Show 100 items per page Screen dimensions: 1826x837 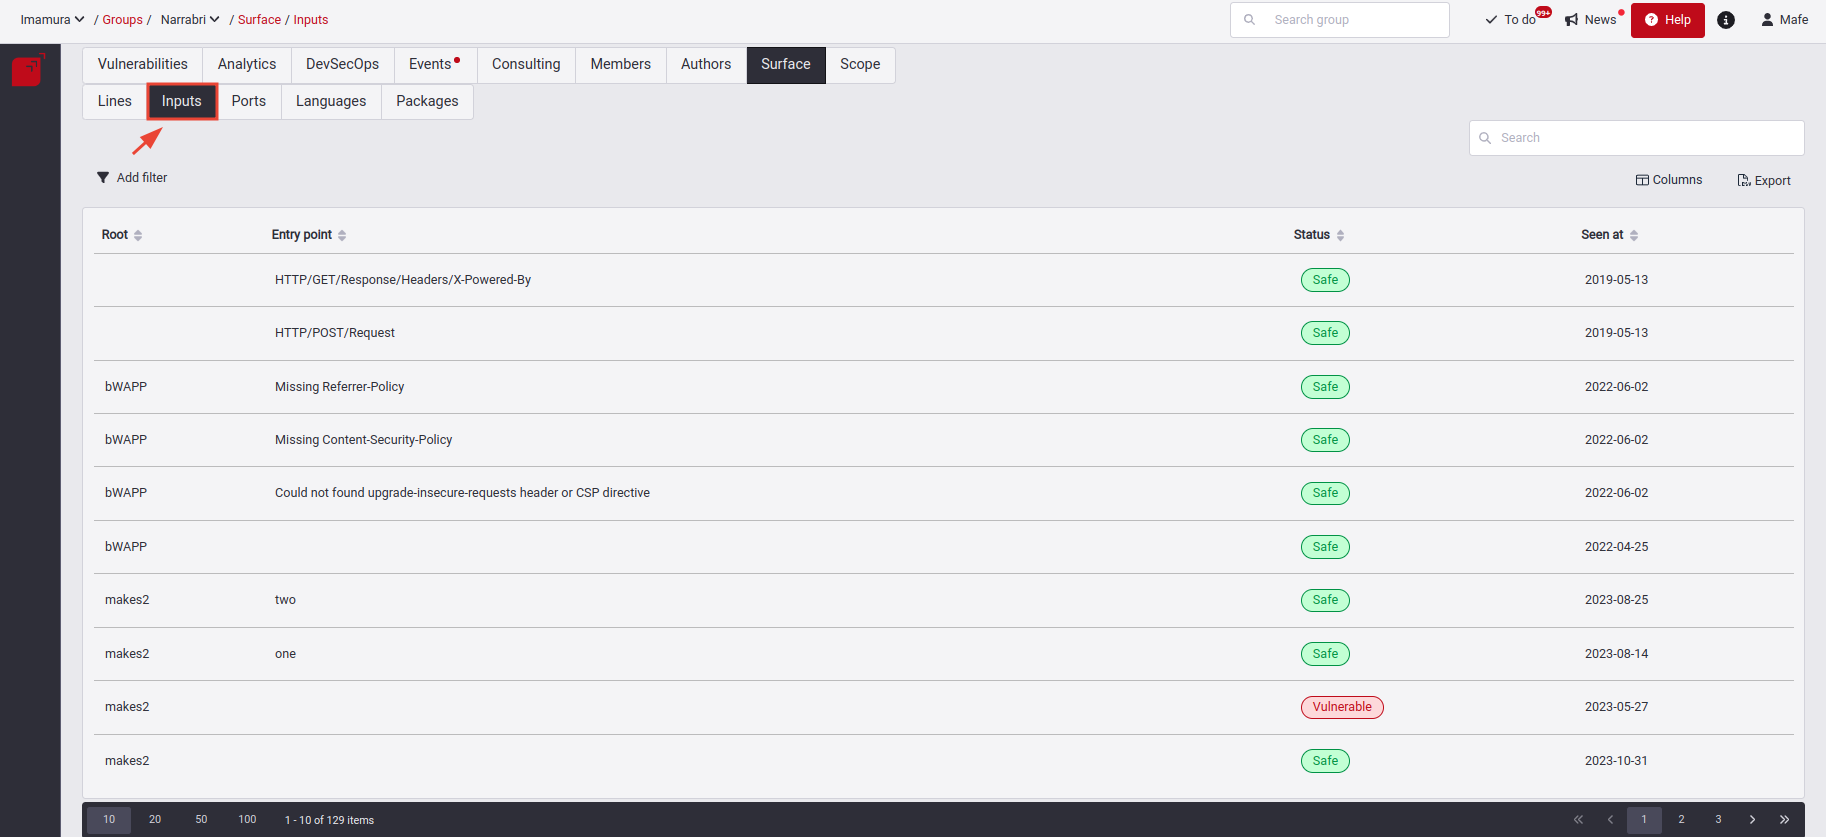click(247, 820)
